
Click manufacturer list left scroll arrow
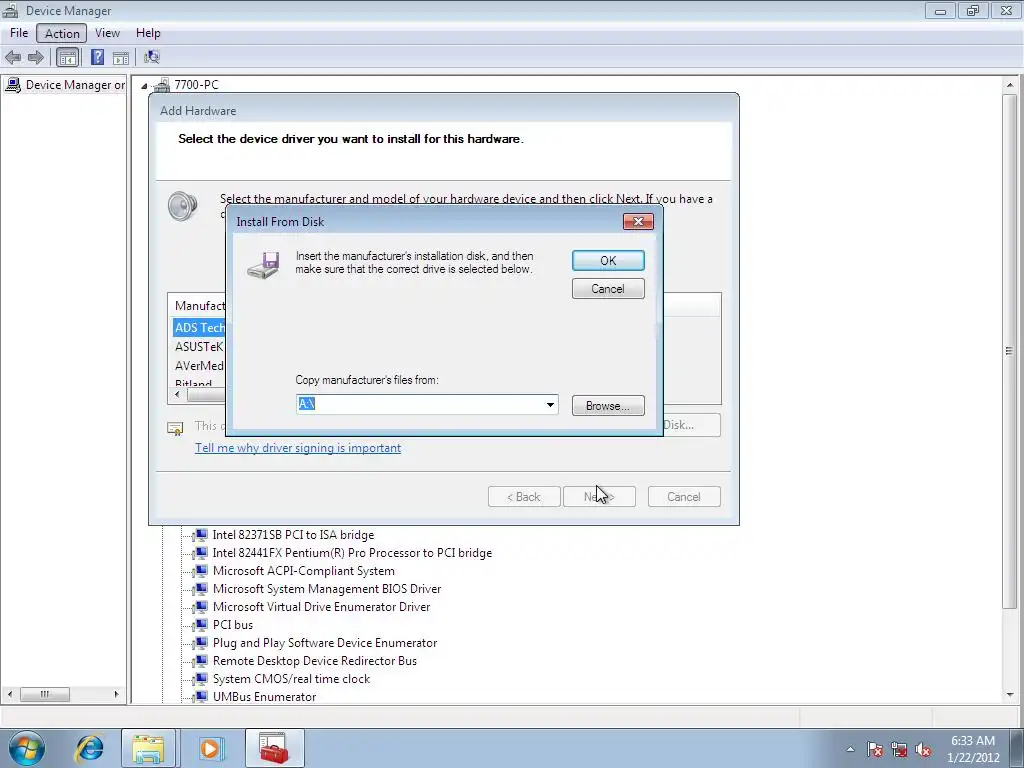177,395
